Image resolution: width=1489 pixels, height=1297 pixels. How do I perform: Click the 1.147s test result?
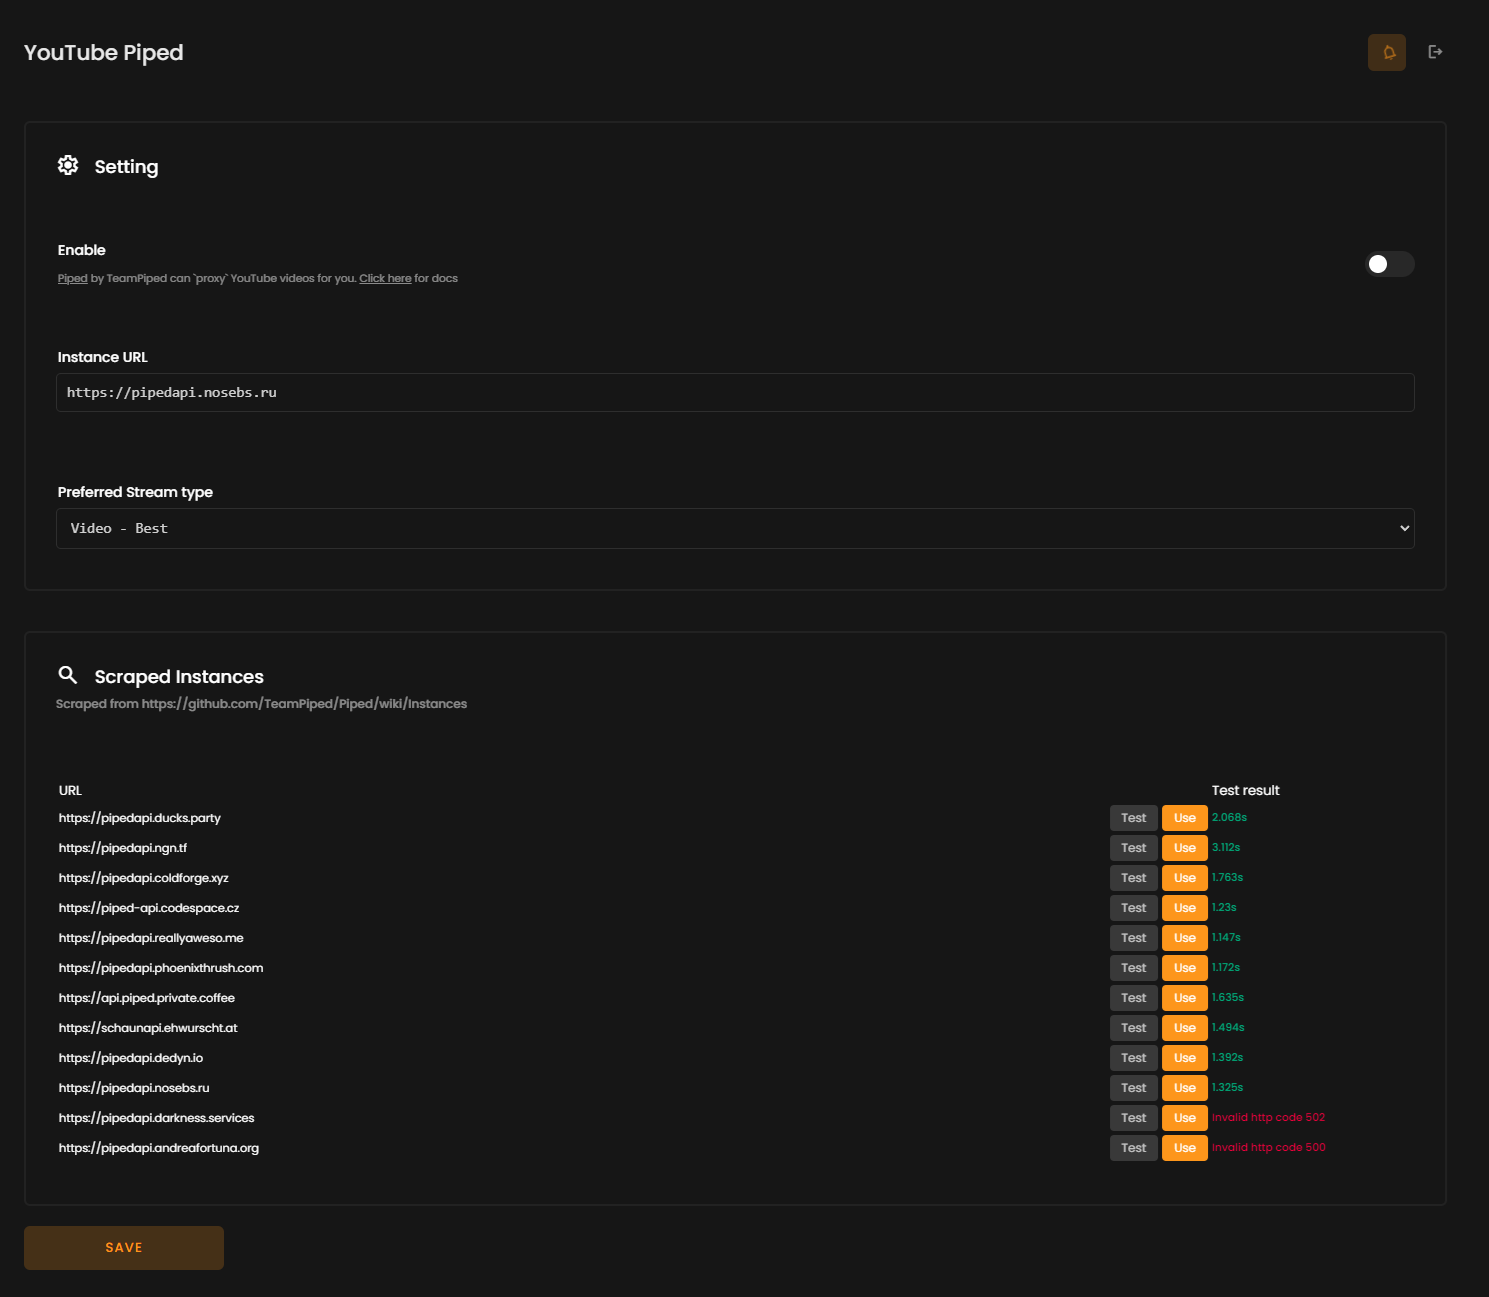pos(1226,938)
